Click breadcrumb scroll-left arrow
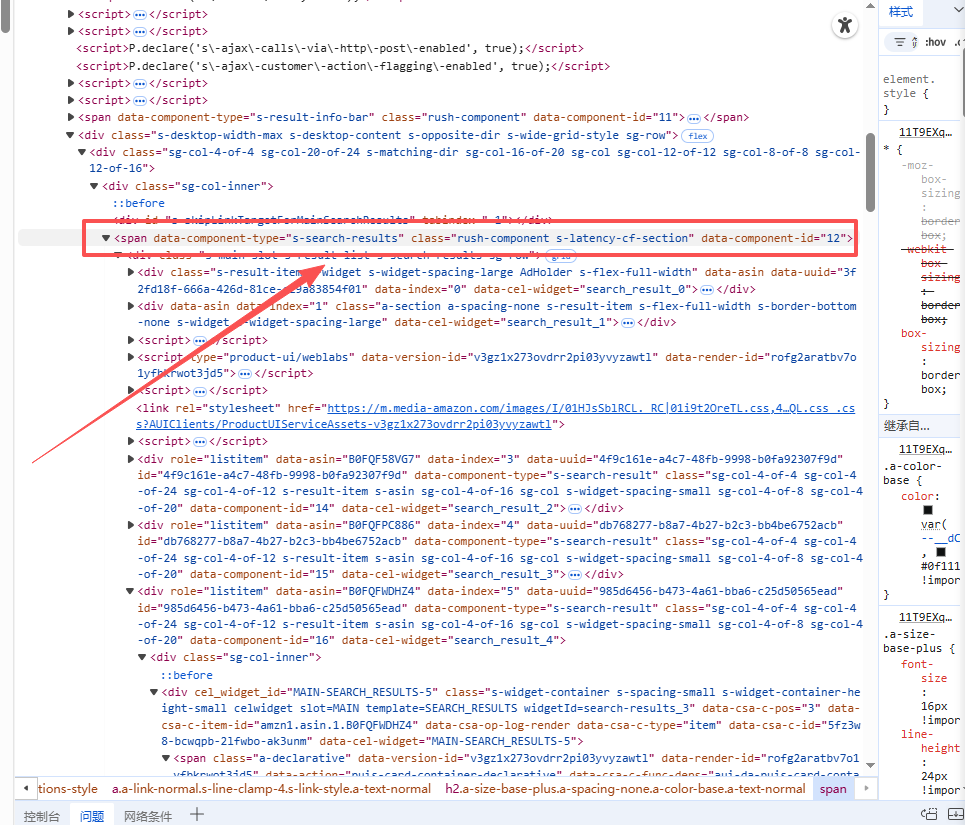The height and width of the screenshot is (825, 965). click(x=25, y=788)
